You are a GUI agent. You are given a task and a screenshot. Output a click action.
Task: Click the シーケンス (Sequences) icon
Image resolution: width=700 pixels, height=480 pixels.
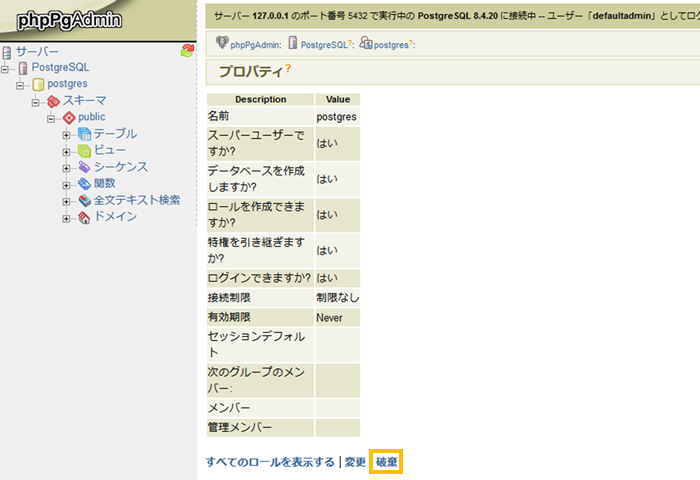84,167
